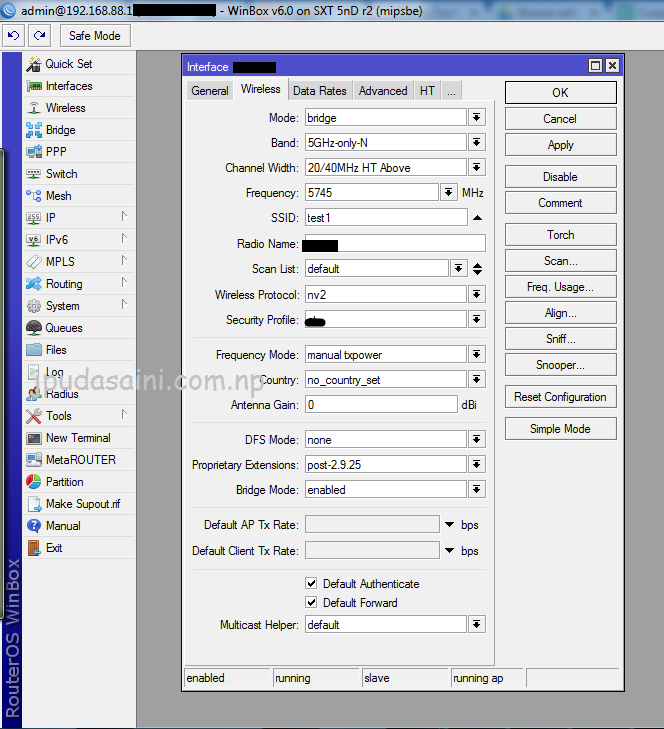Switch to the Data Rates tab
The width and height of the screenshot is (664, 729).
tap(320, 91)
